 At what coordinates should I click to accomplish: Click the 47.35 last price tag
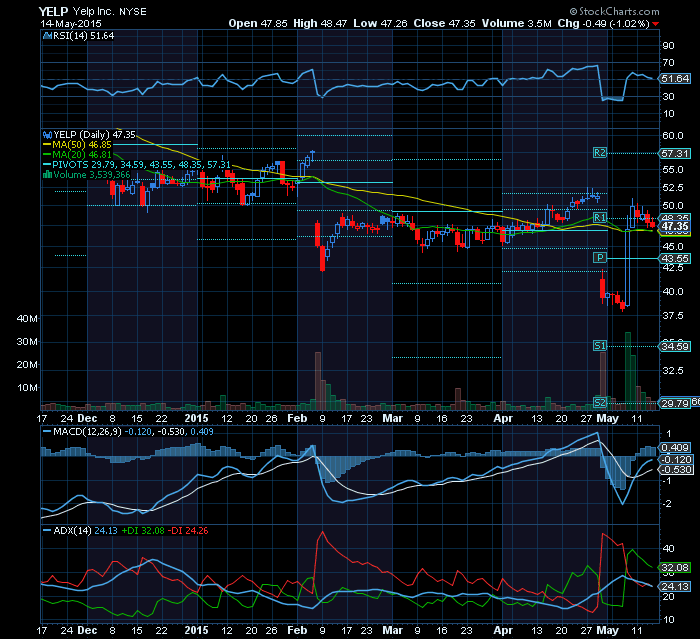675,226
